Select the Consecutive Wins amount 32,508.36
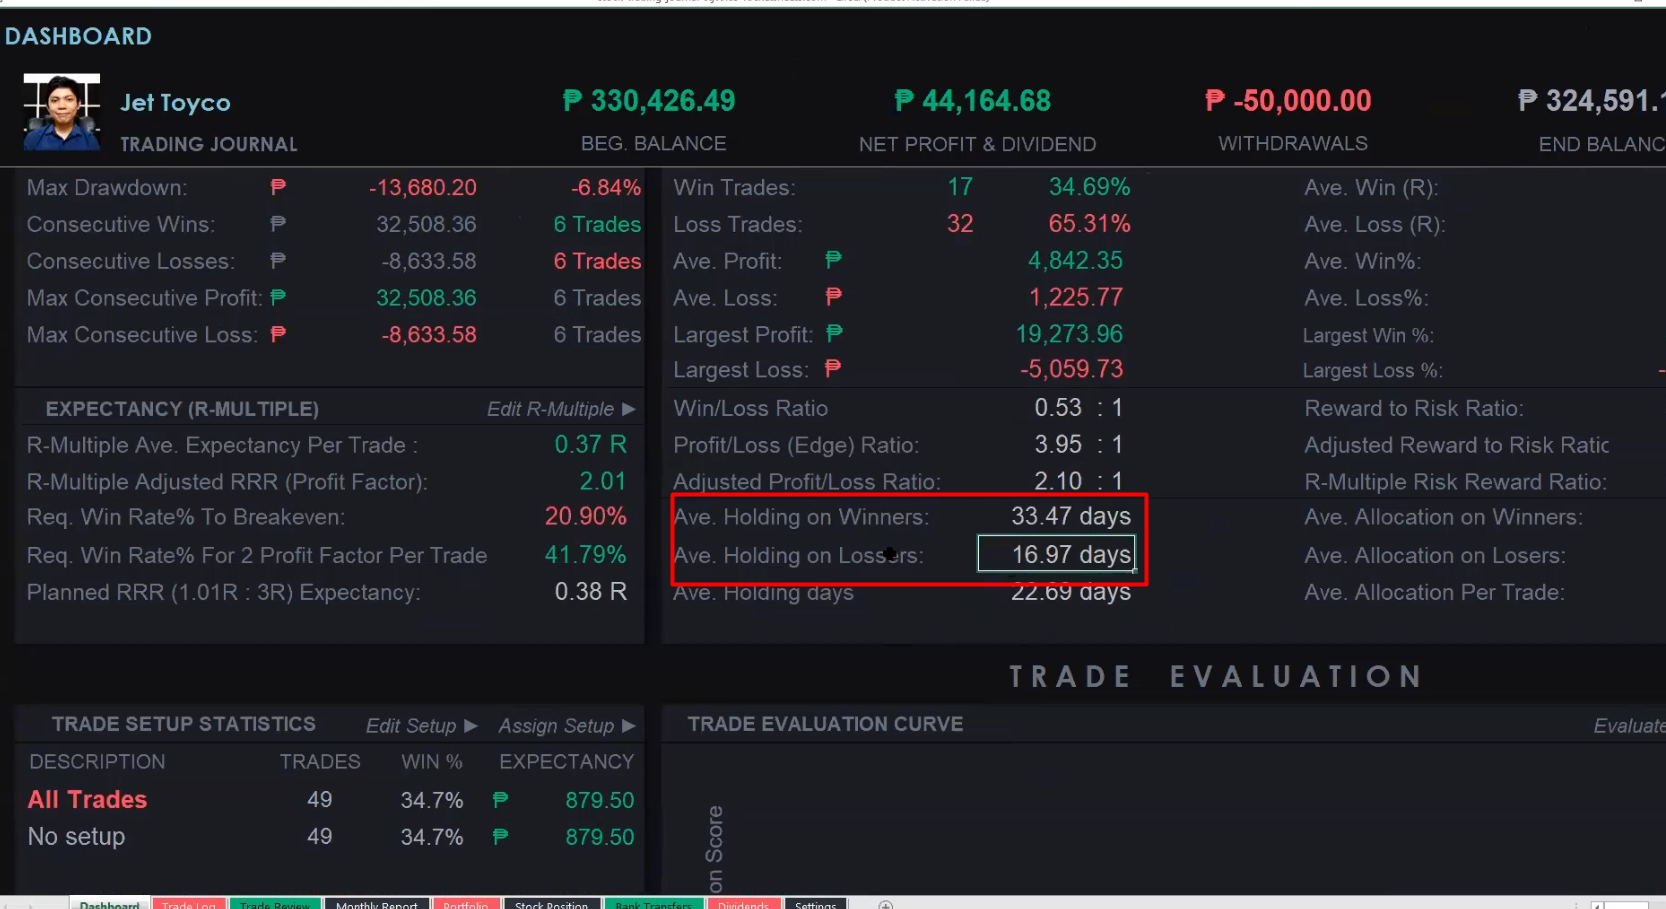The image size is (1666, 909). pos(426,224)
